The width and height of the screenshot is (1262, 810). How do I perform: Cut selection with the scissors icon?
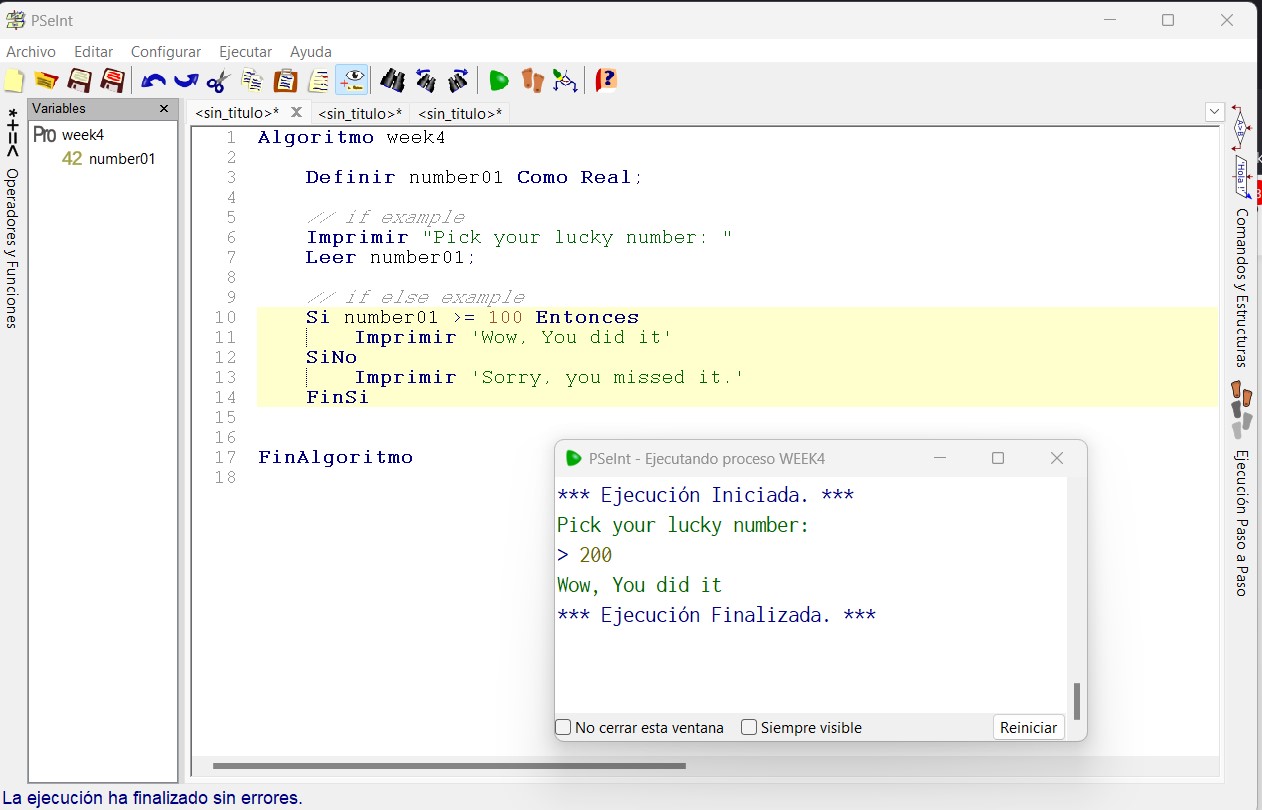tap(218, 80)
